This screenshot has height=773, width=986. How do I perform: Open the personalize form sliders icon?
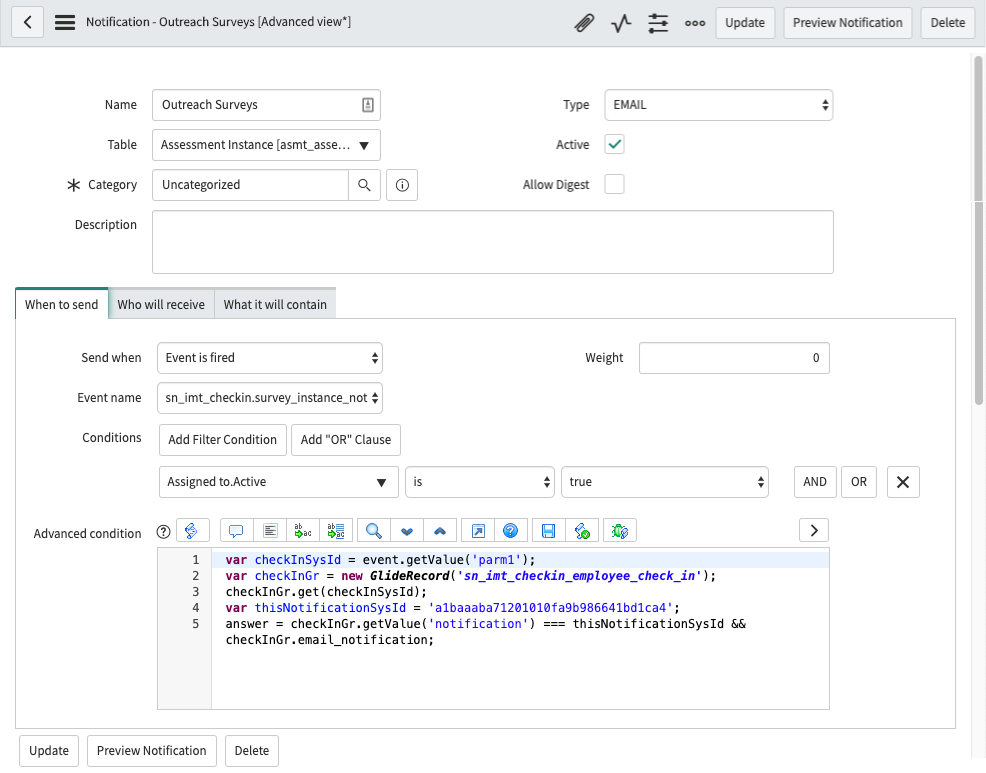click(x=658, y=23)
